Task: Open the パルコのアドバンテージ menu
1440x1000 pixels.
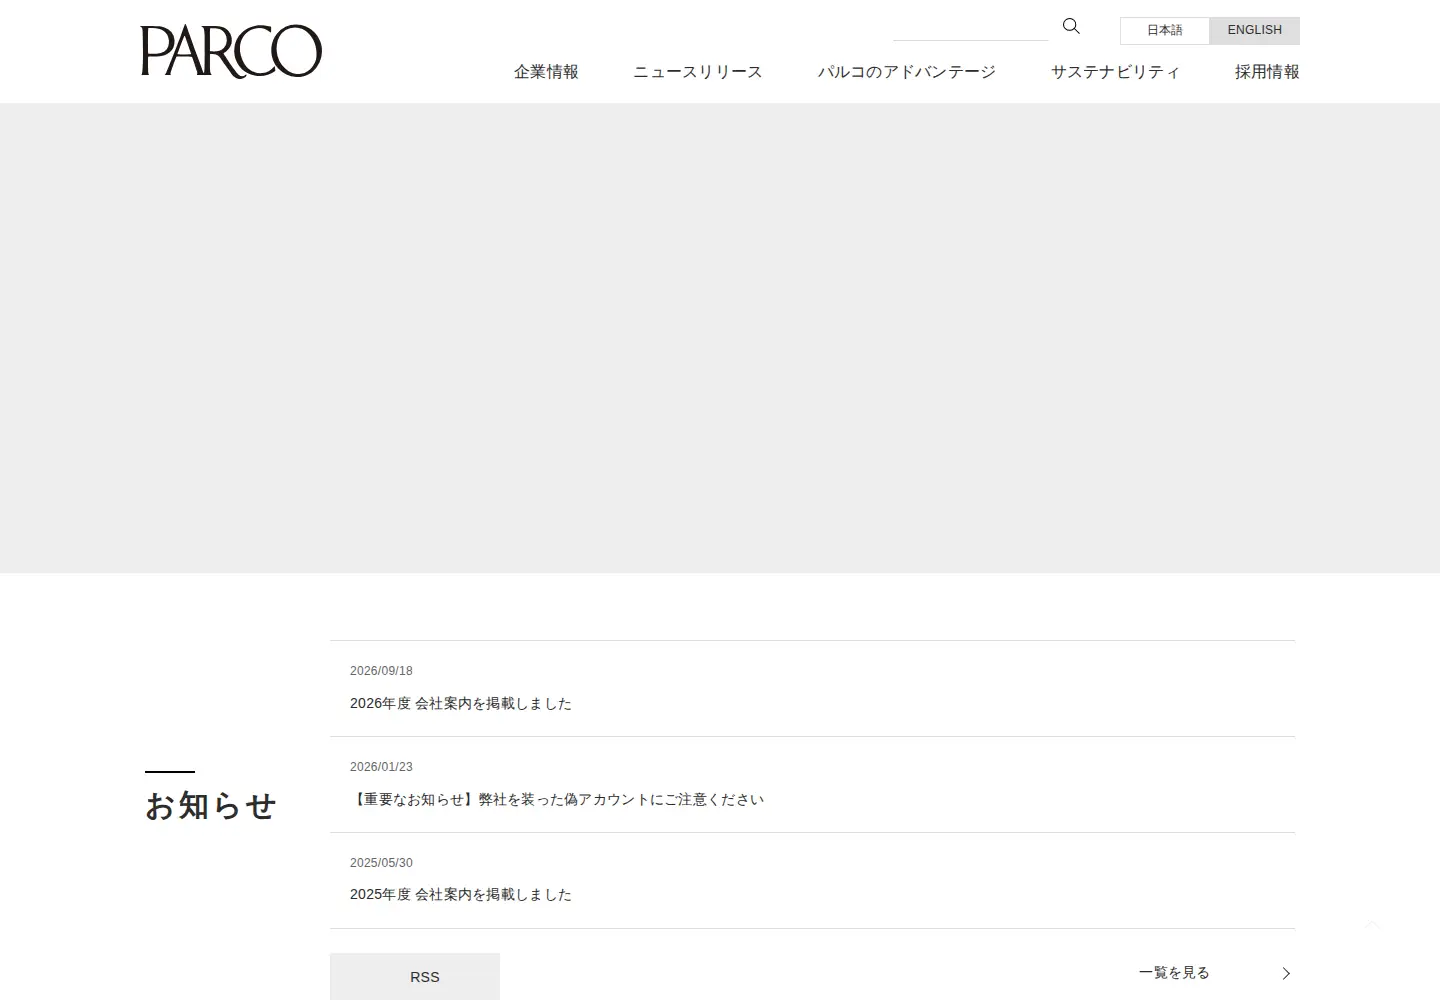Action: click(x=907, y=72)
